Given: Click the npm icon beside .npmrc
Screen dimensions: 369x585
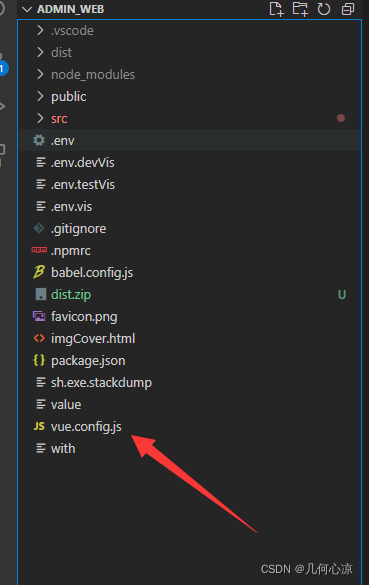Looking at the screenshot, I should tap(39, 250).
